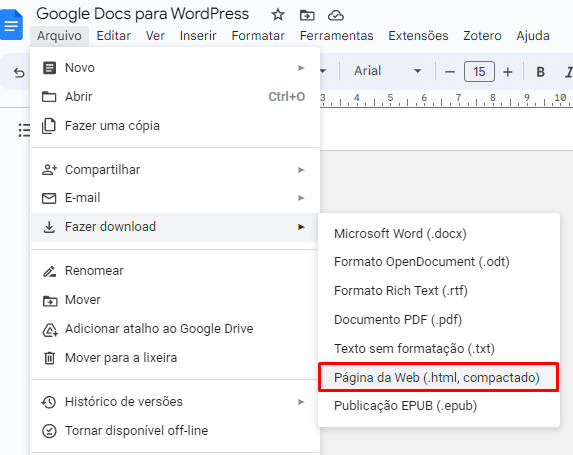Click the Google Docs home icon

click(x=11, y=25)
